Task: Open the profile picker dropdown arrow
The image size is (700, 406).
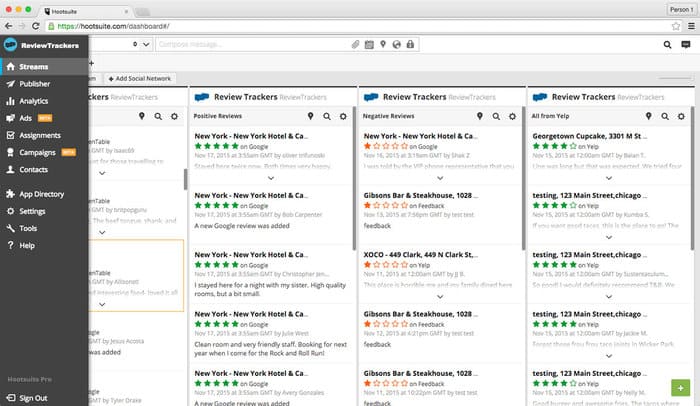Action: pos(146,44)
